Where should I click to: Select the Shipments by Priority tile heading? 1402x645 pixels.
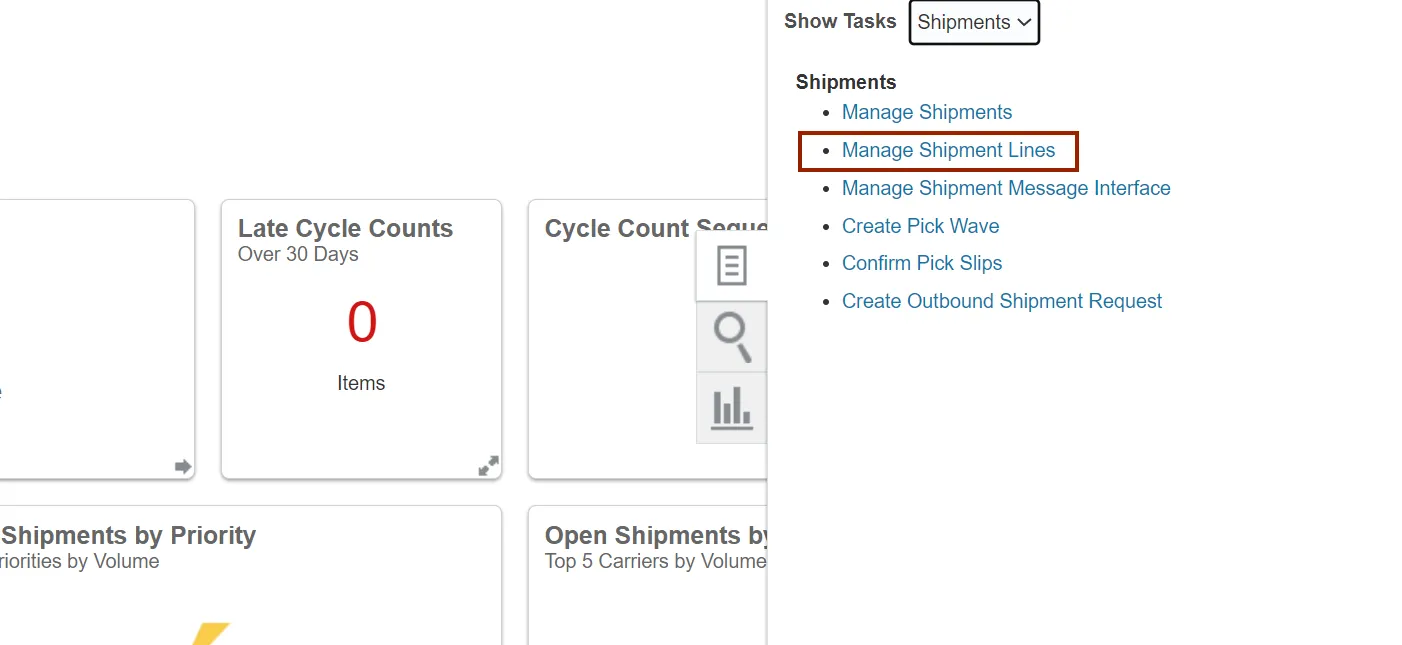coord(129,536)
